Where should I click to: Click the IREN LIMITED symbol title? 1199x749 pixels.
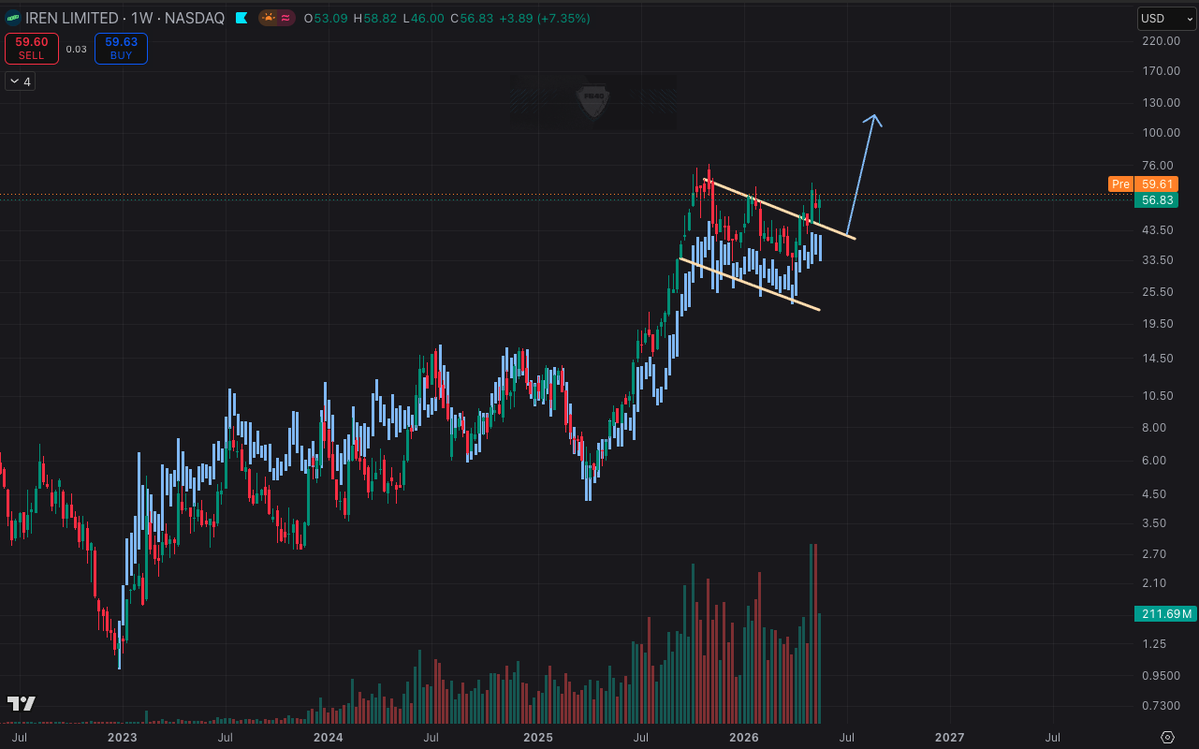pos(71,18)
